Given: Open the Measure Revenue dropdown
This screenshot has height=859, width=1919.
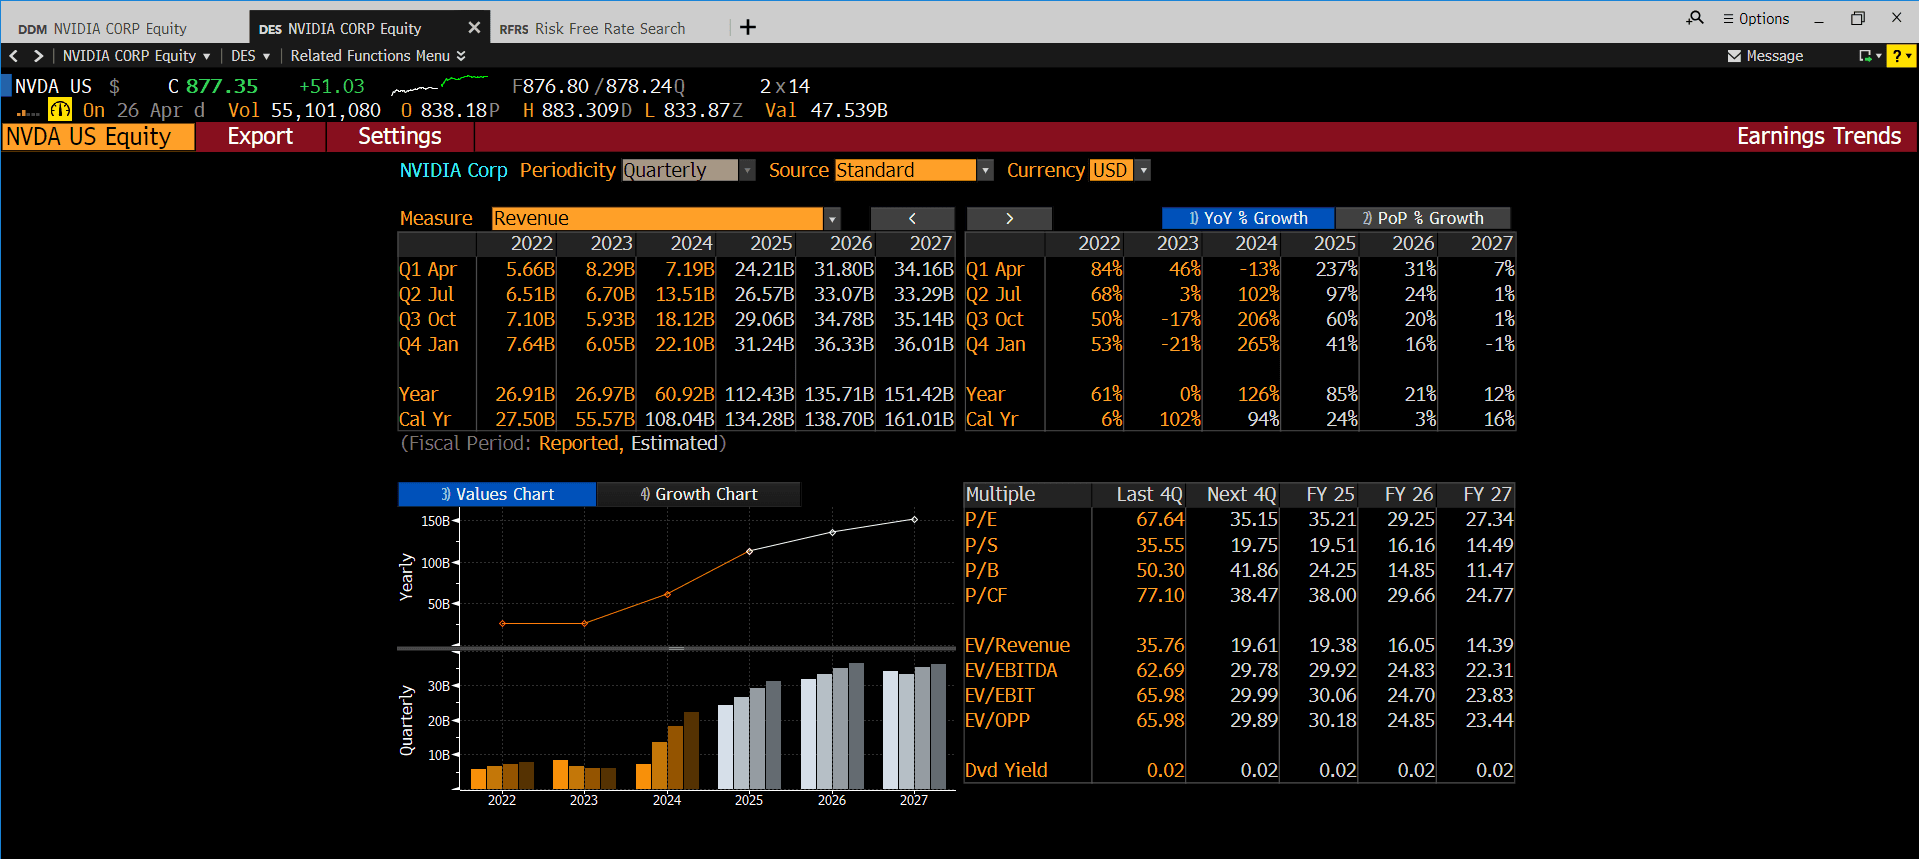Looking at the screenshot, I should point(666,218).
